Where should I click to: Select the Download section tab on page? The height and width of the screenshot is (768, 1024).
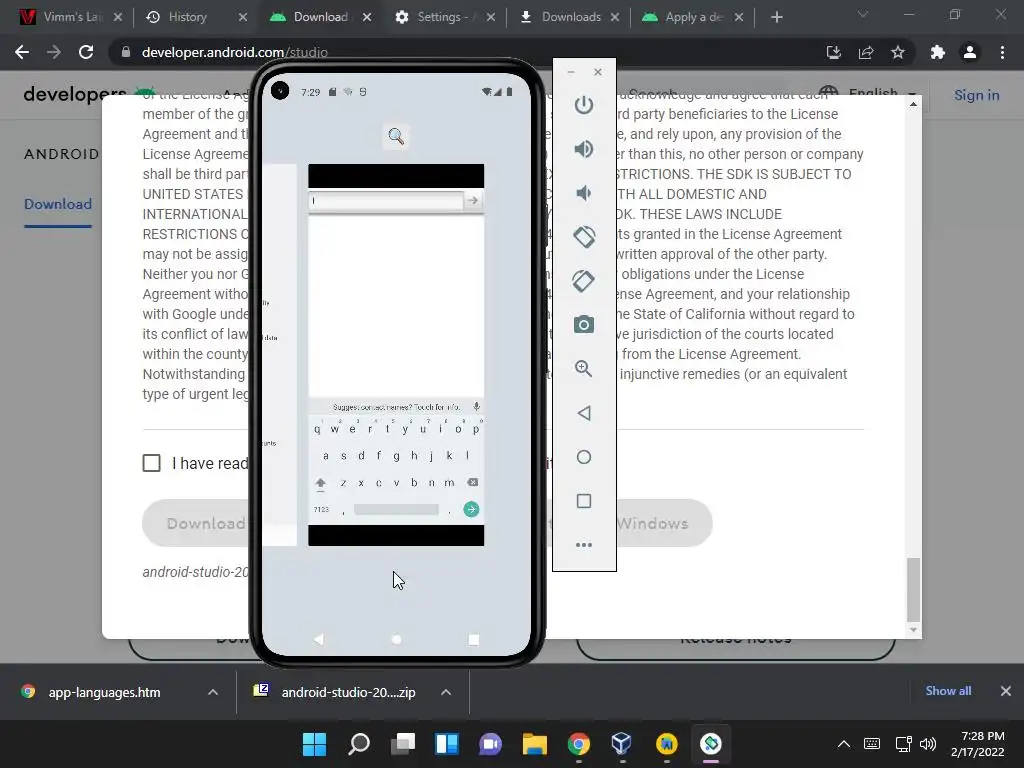[x=58, y=204]
